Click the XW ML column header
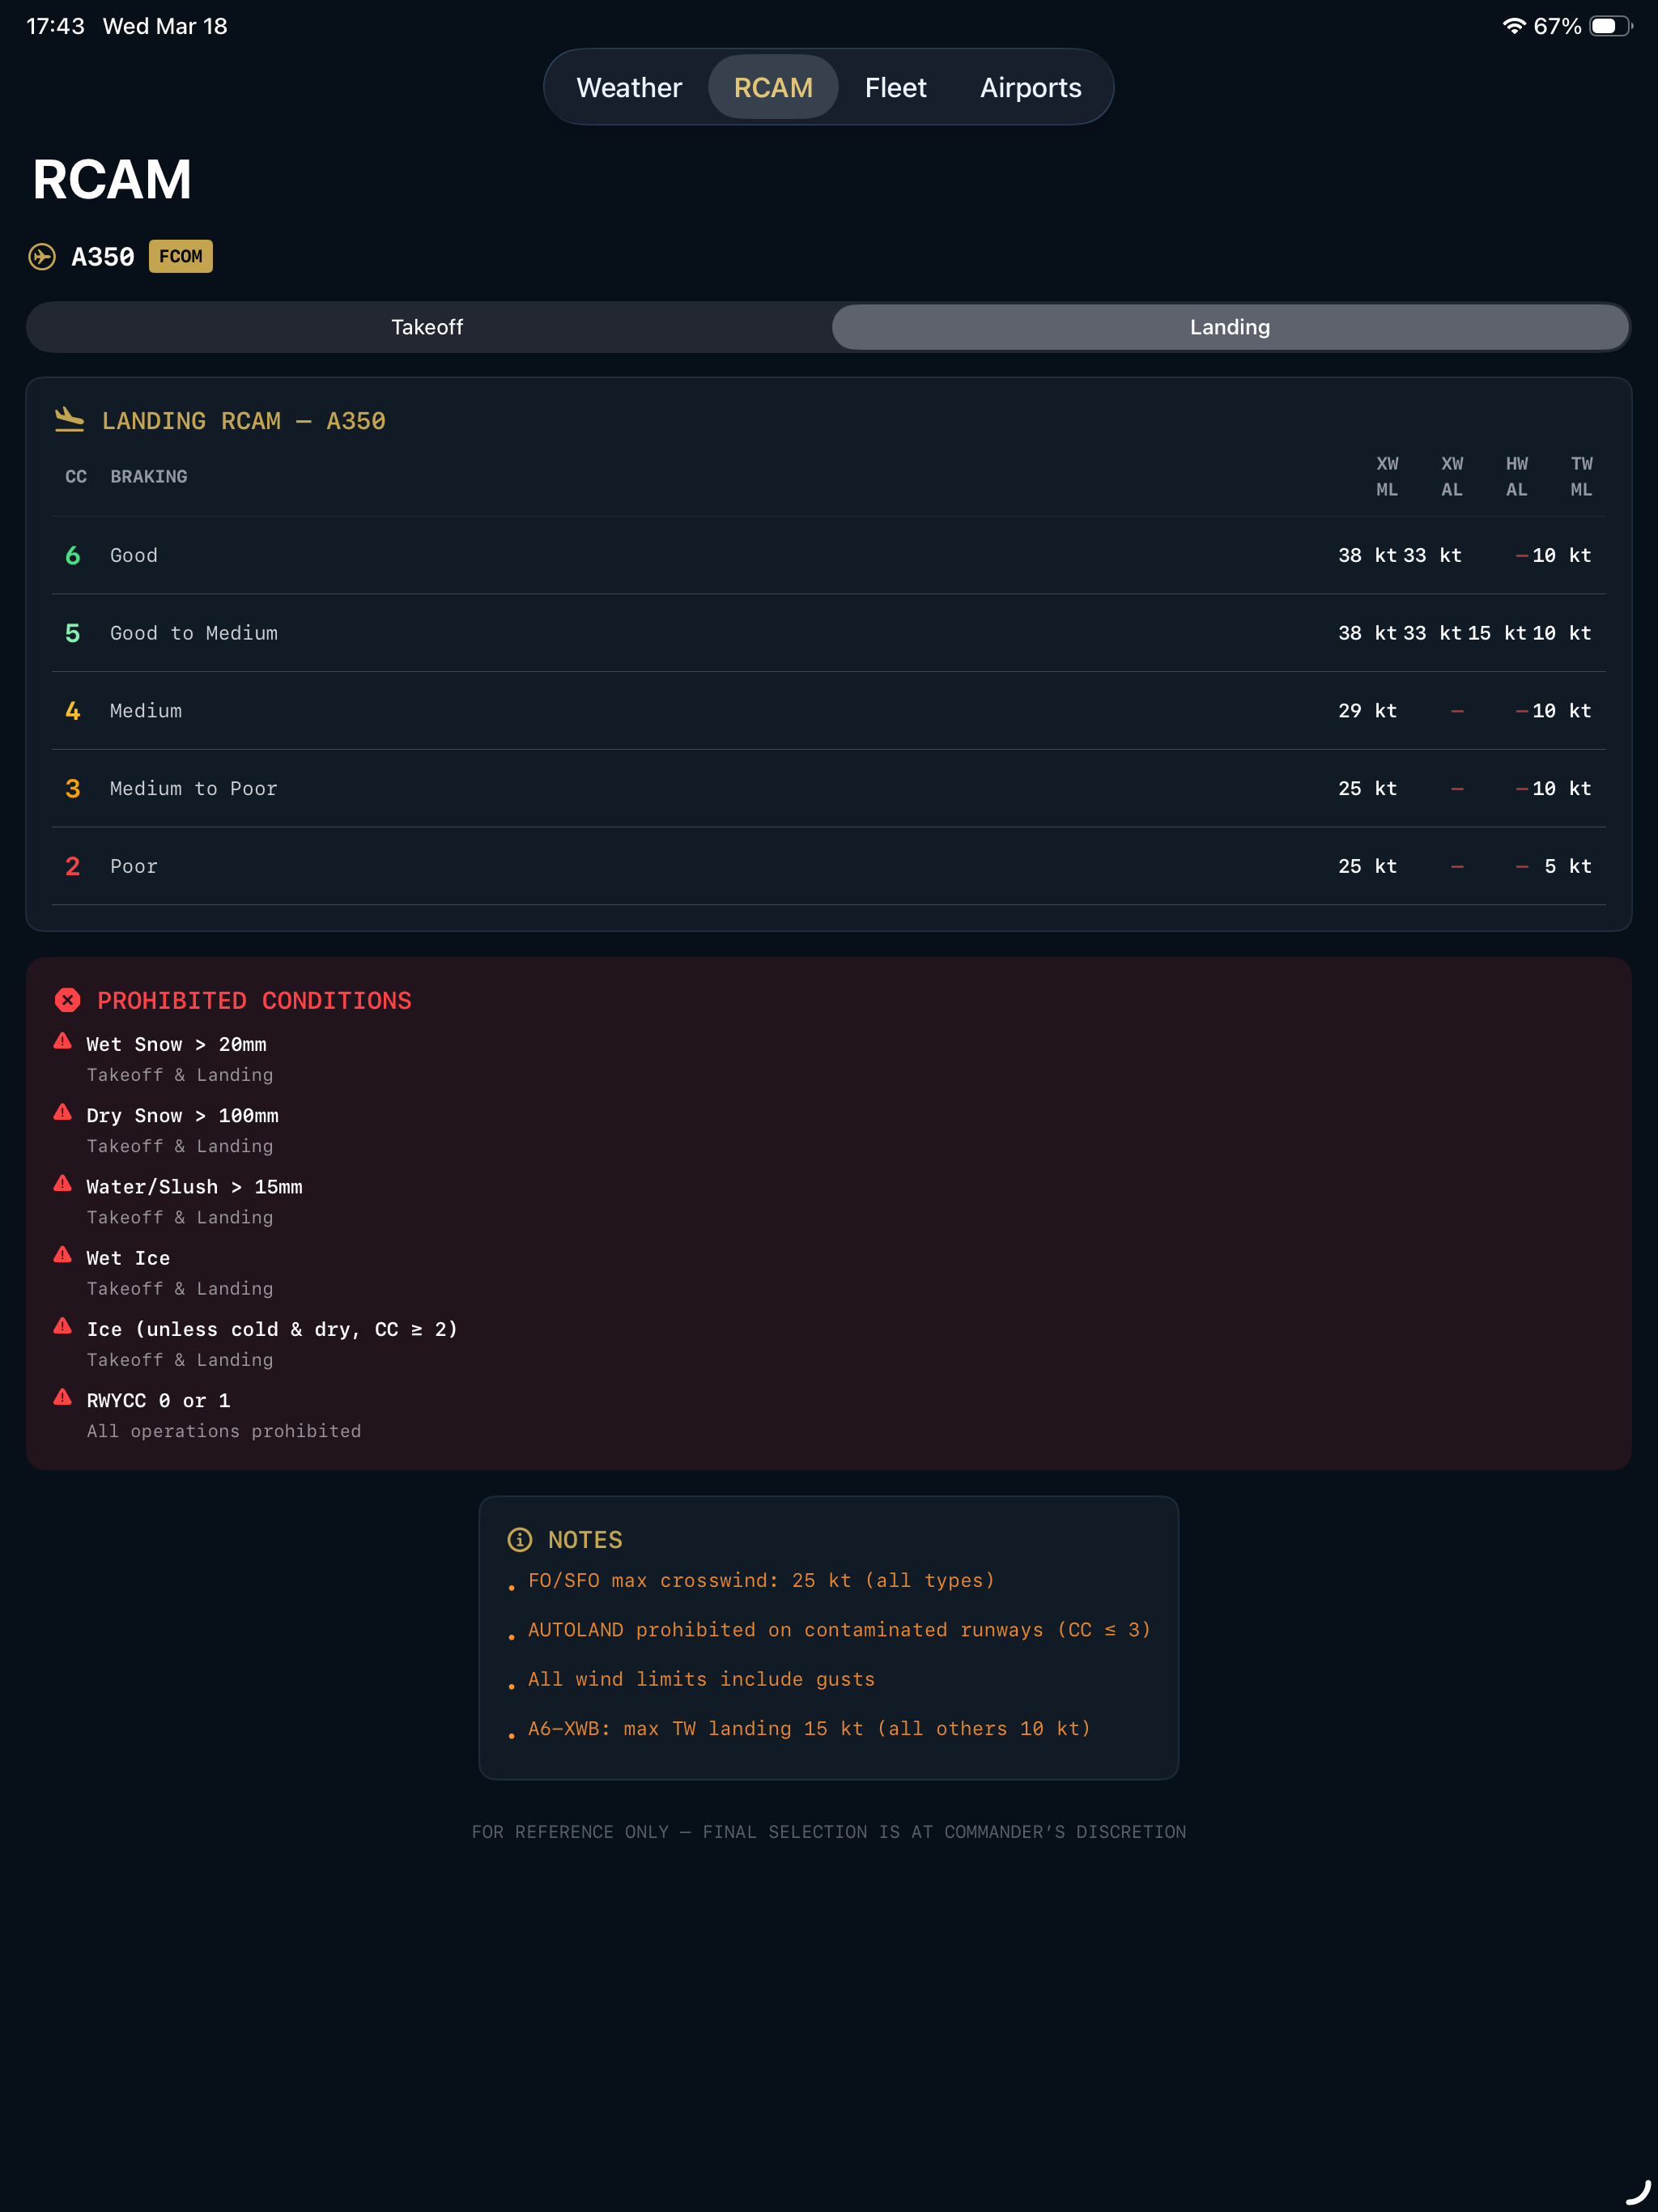 (x=1387, y=476)
